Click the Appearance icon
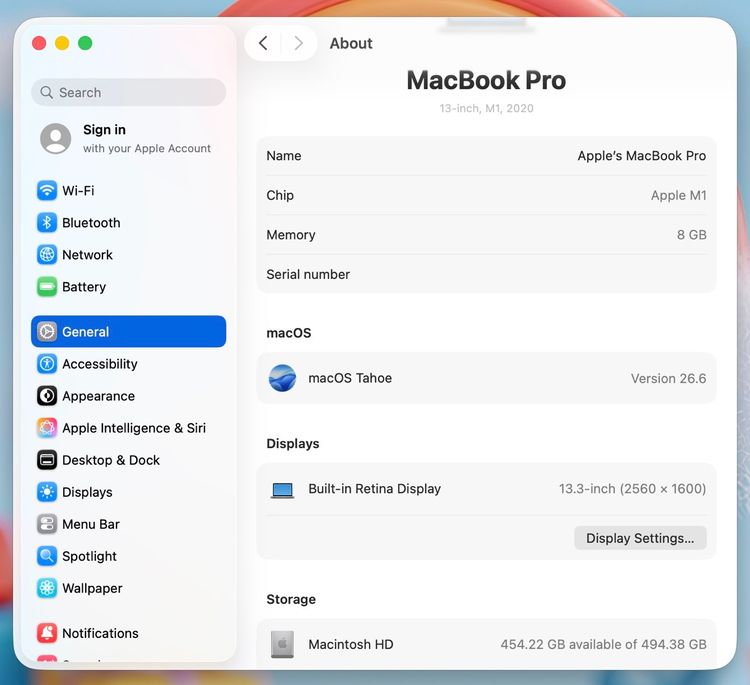The height and width of the screenshot is (685, 750). pos(47,396)
